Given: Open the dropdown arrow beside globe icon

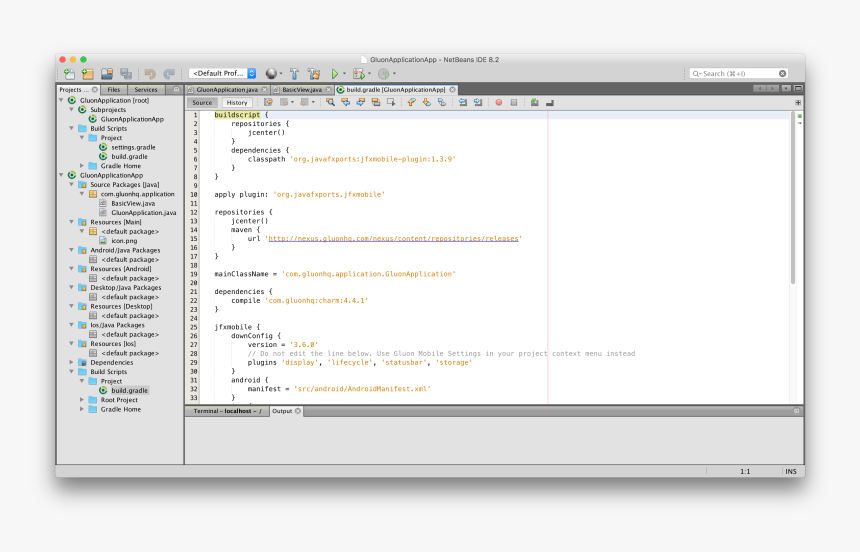Looking at the screenshot, I should click(281, 74).
